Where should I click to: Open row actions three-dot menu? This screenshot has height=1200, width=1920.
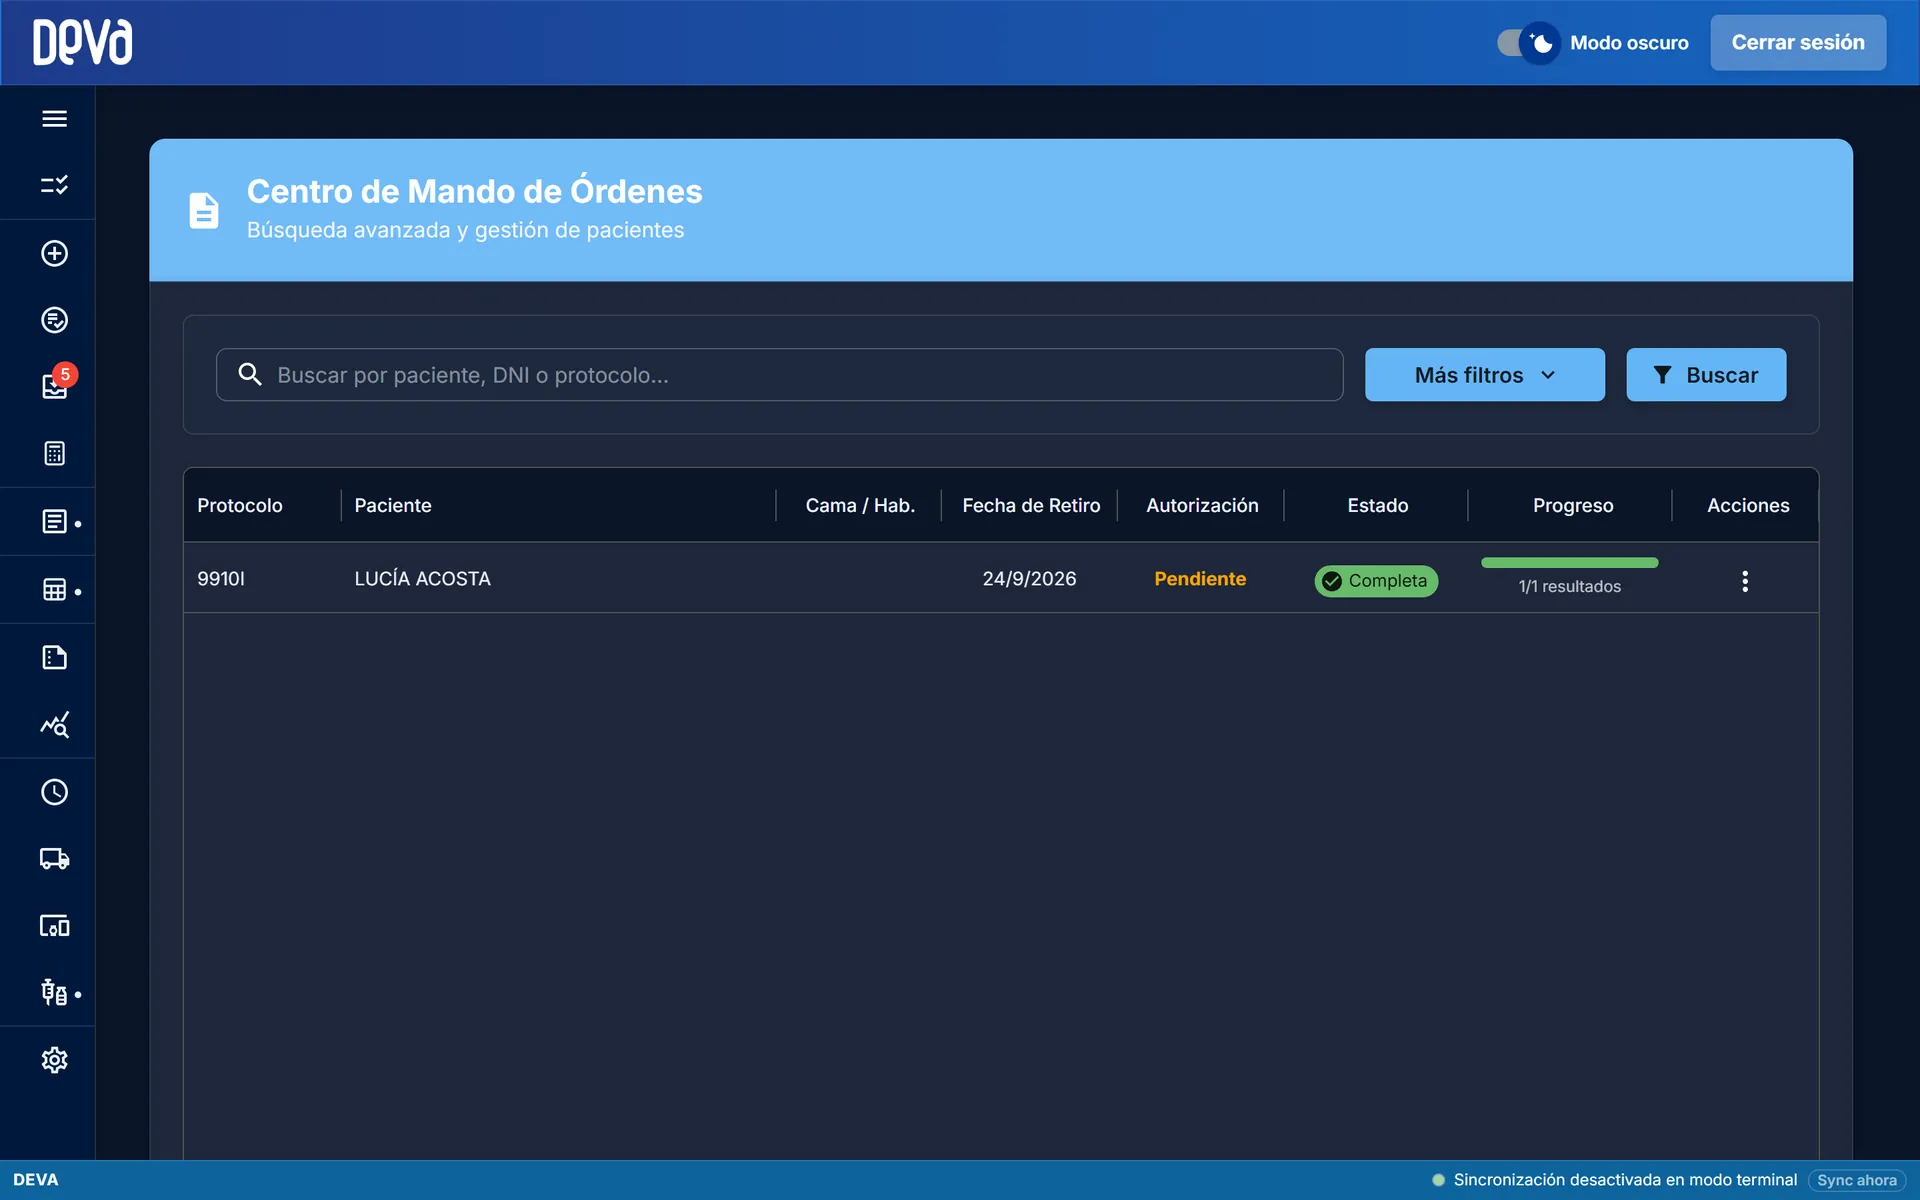(1745, 581)
